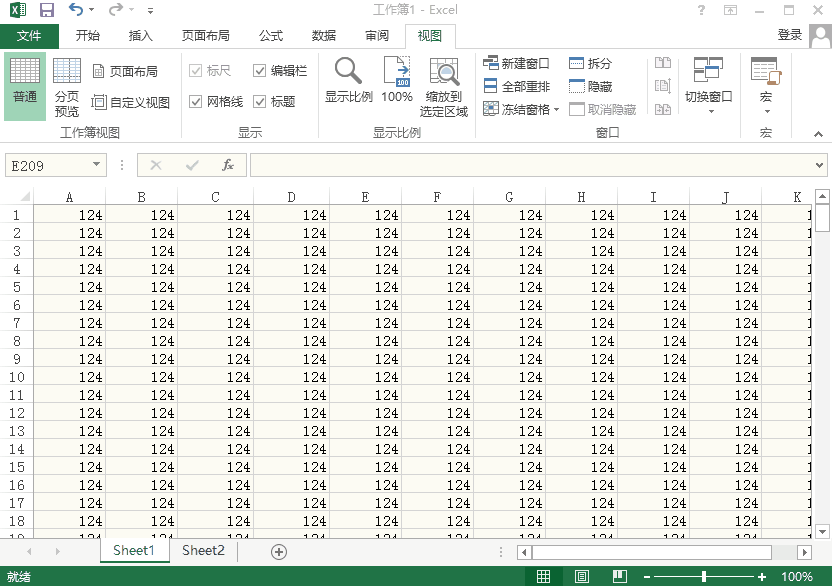832x586 pixels.
Task: Click the zoom out minus button
Action: [x=647, y=576]
